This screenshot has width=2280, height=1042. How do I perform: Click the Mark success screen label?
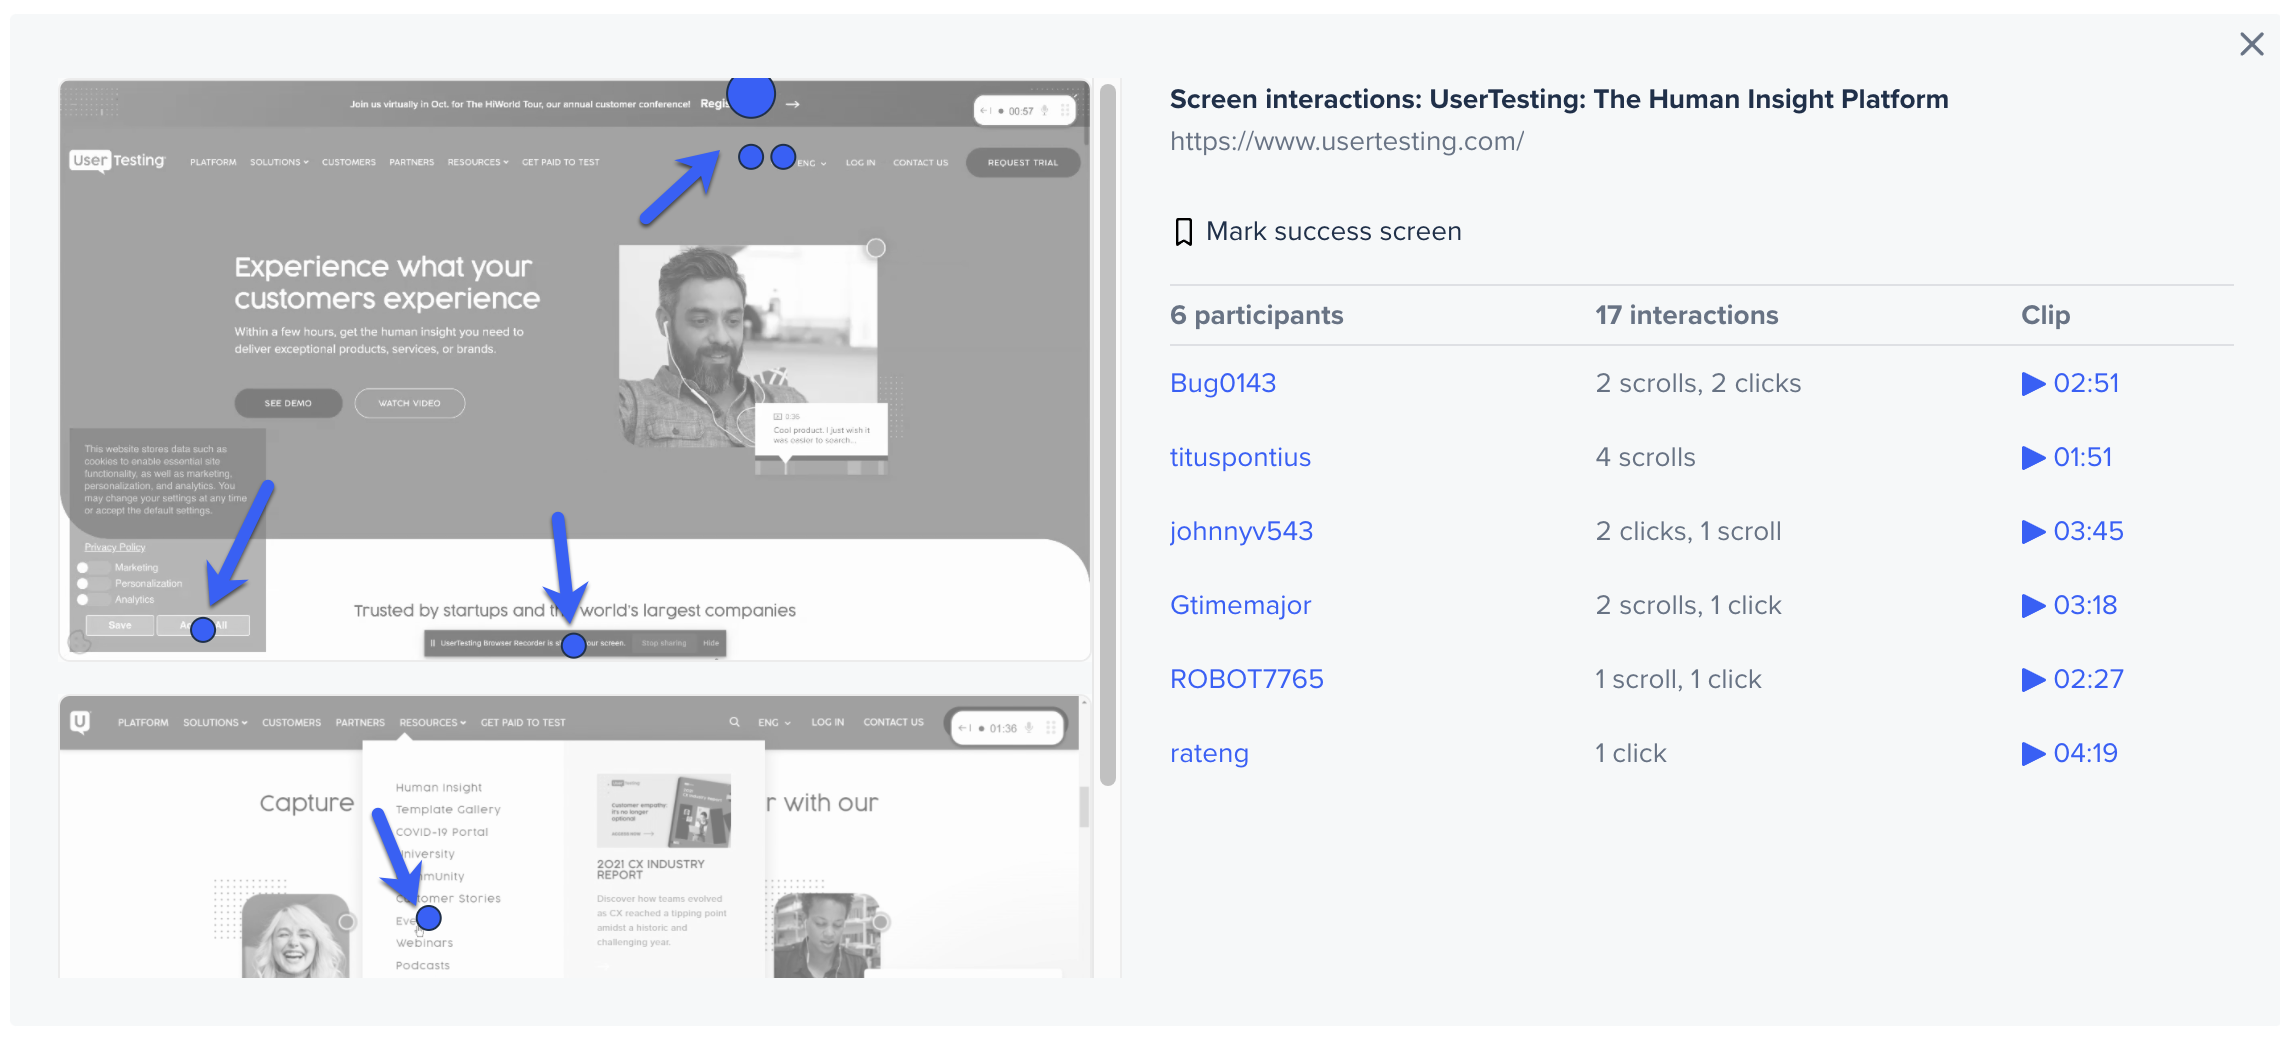(x=1333, y=232)
